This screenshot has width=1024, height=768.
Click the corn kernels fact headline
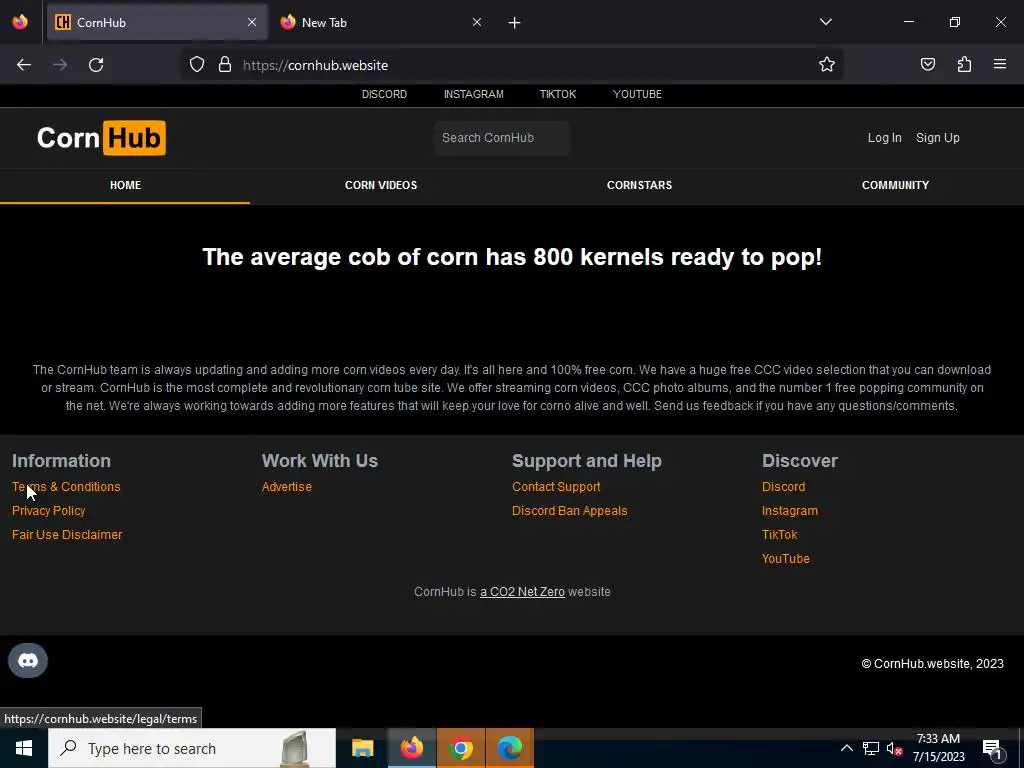coord(512,257)
